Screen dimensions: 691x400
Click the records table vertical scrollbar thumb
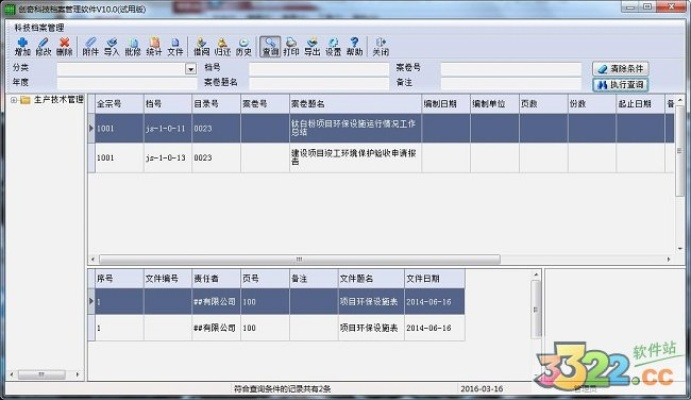click(x=679, y=151)
